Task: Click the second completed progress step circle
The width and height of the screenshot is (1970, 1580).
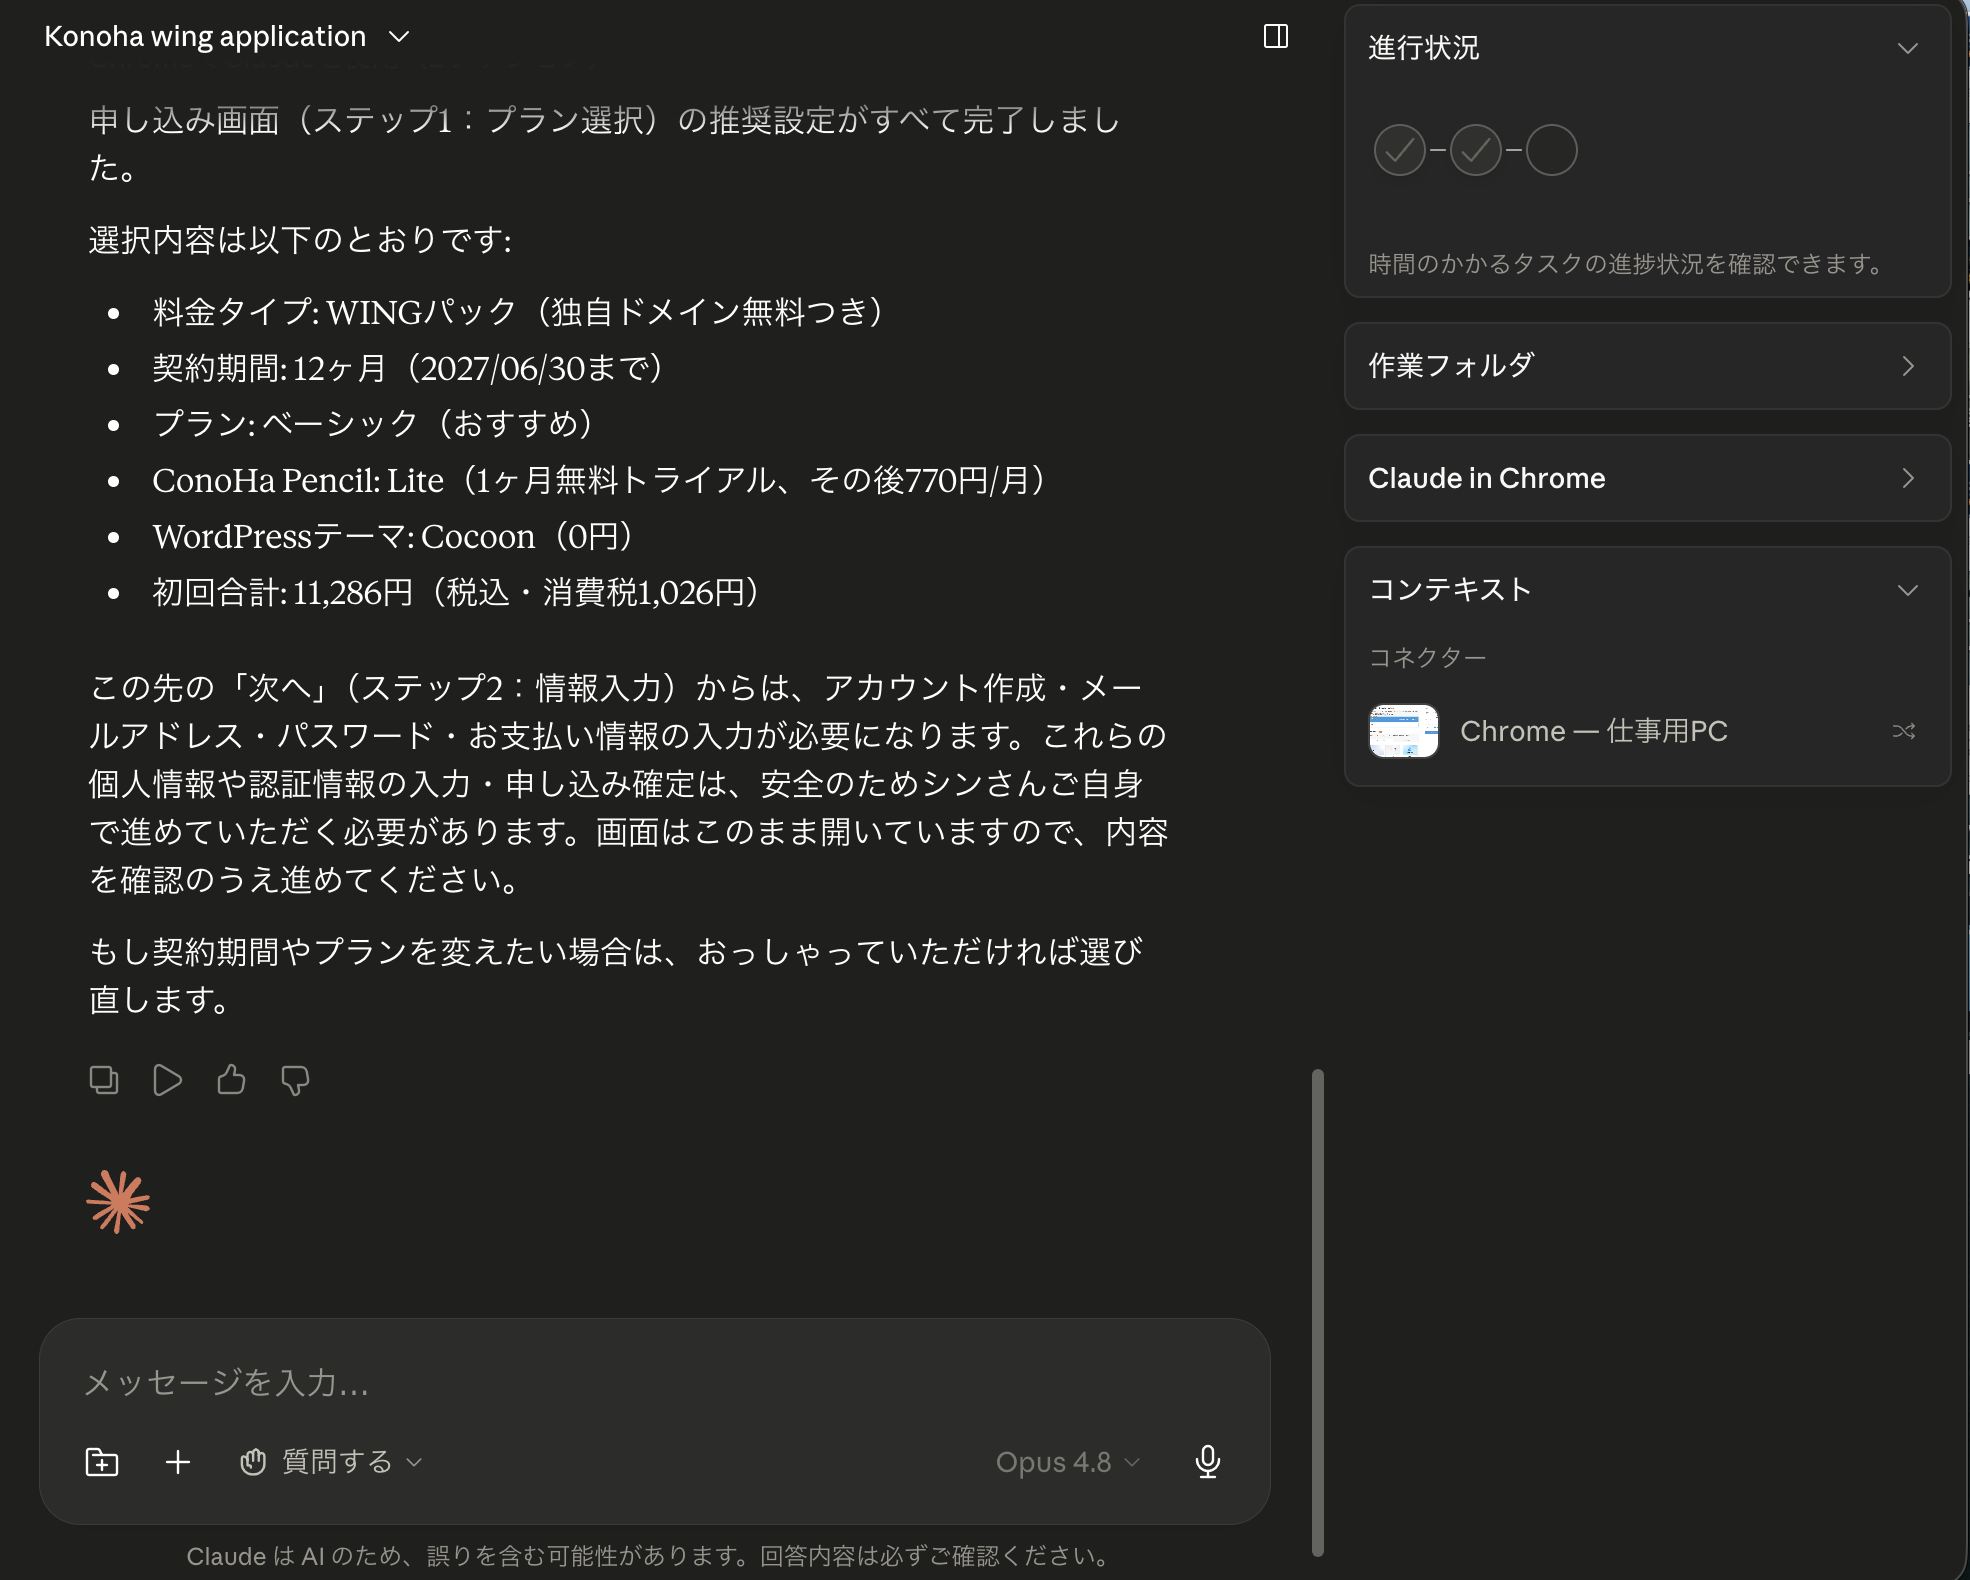Action: 1476,150
